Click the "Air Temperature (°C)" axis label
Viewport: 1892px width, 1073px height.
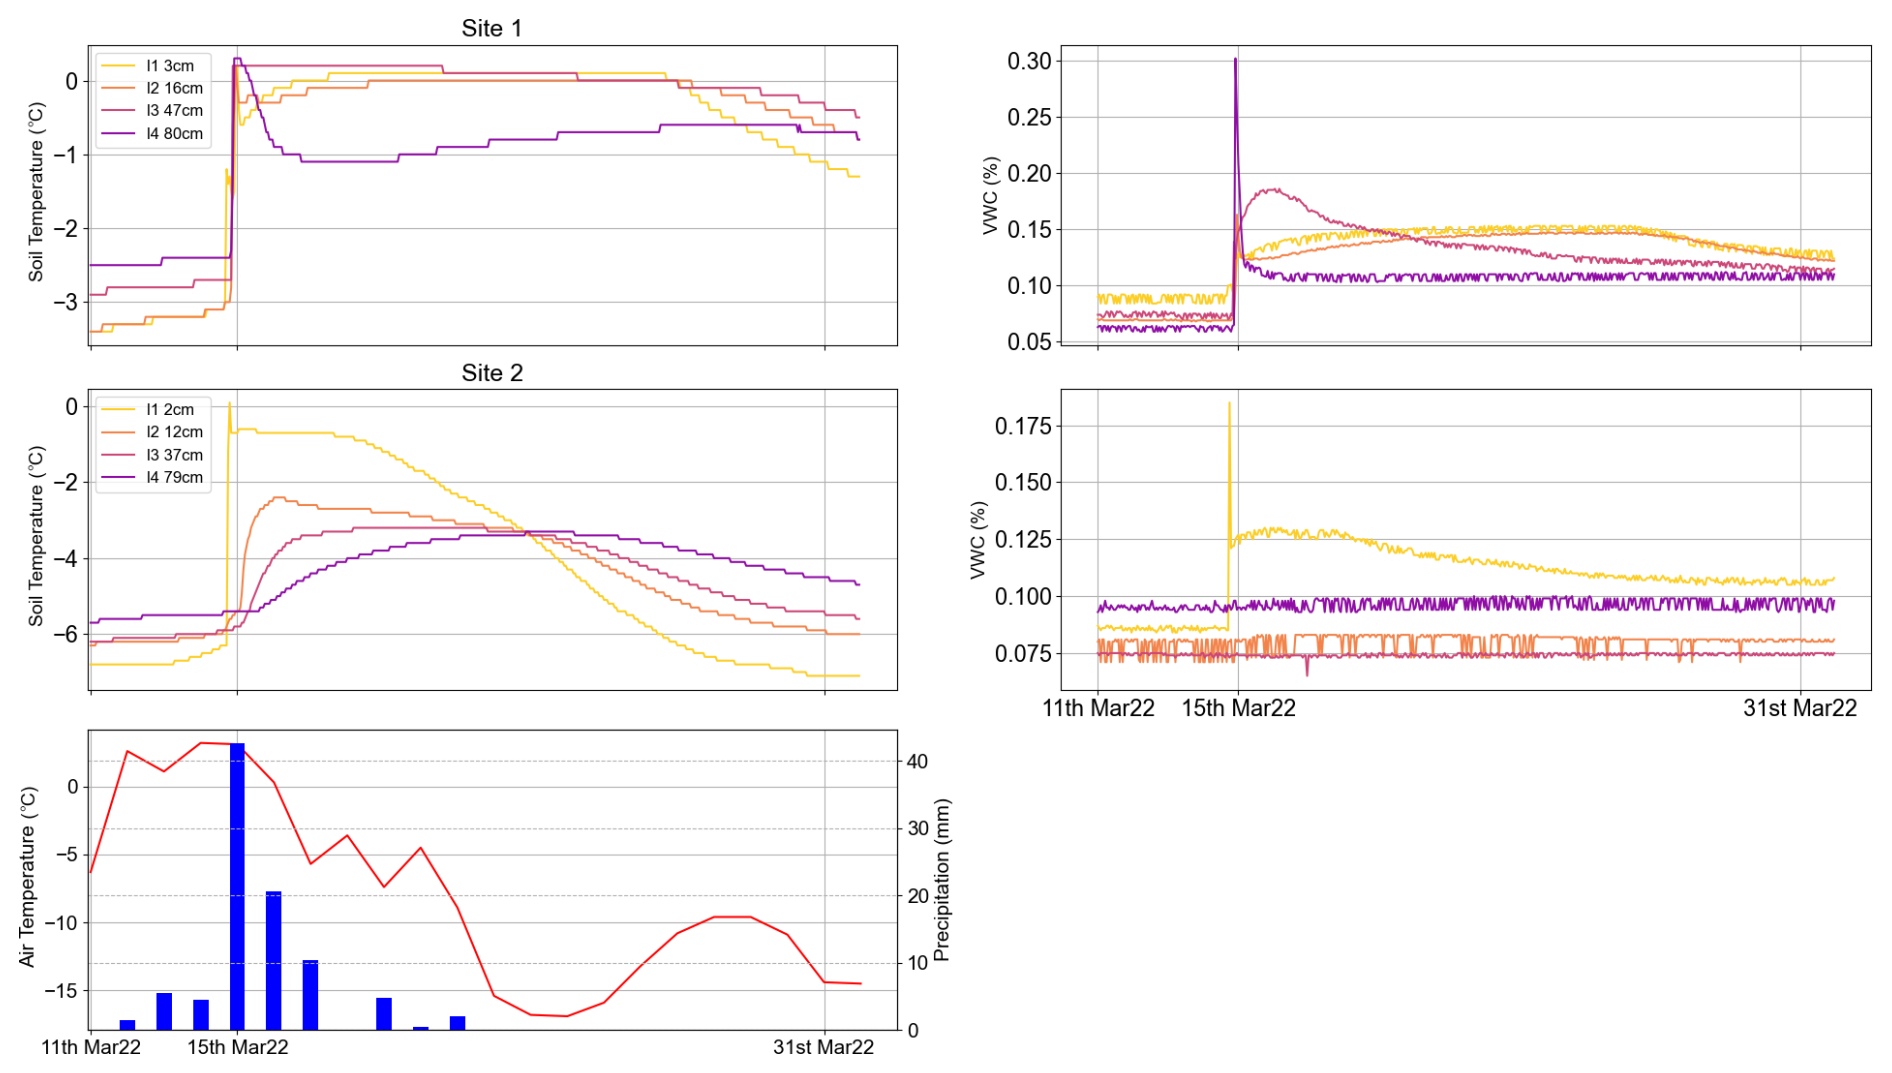28,877
